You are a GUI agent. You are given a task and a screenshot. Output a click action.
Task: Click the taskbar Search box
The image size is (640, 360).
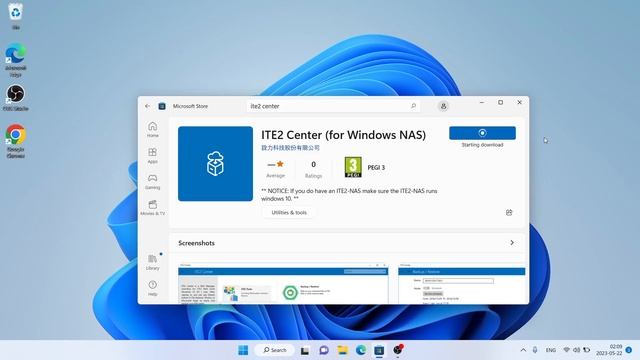click(274, 350)
